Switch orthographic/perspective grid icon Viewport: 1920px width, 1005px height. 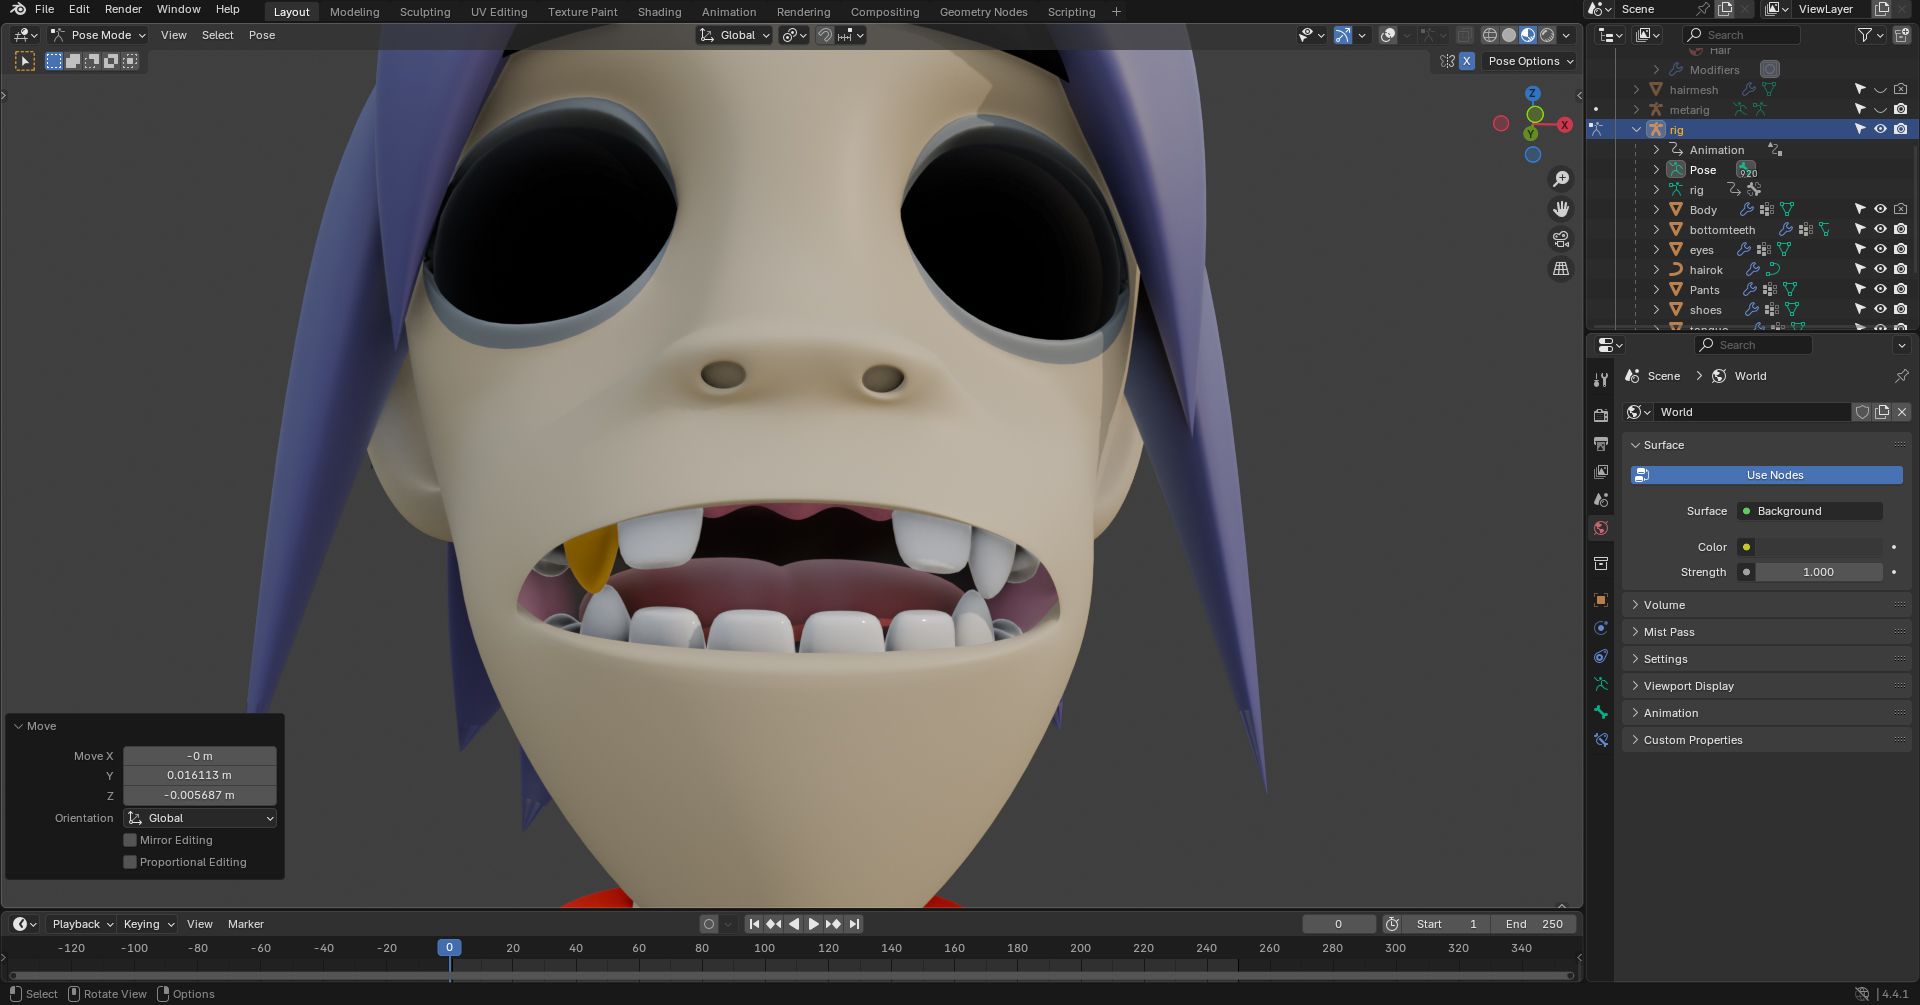pos(1560,269)
